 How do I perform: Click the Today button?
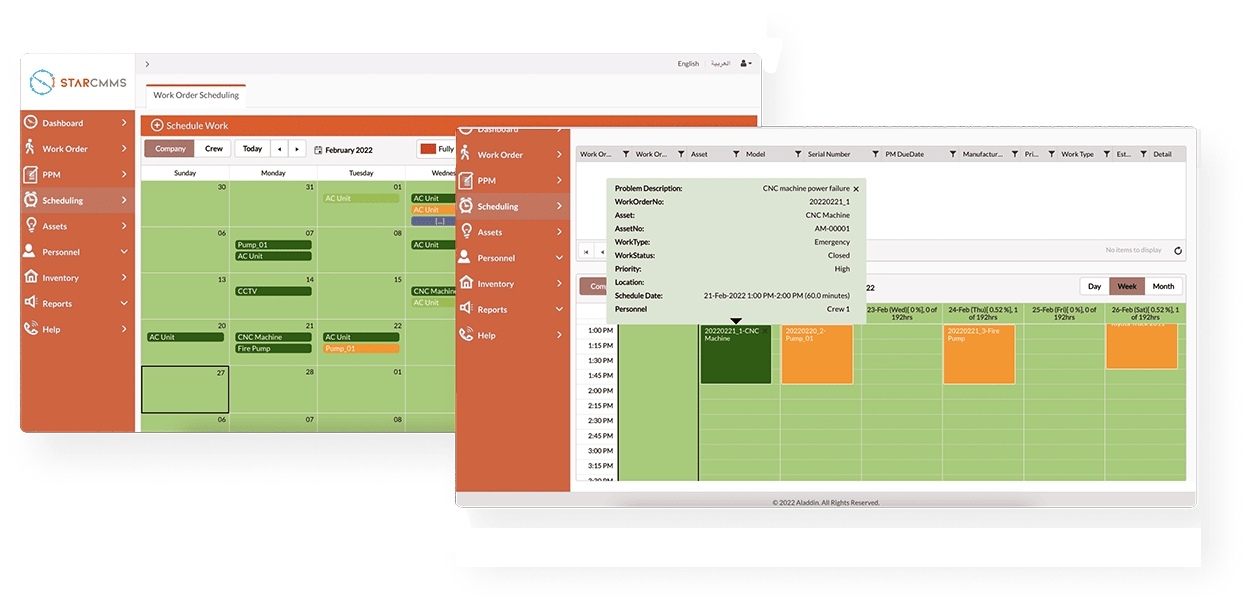[x=252, y=149]
